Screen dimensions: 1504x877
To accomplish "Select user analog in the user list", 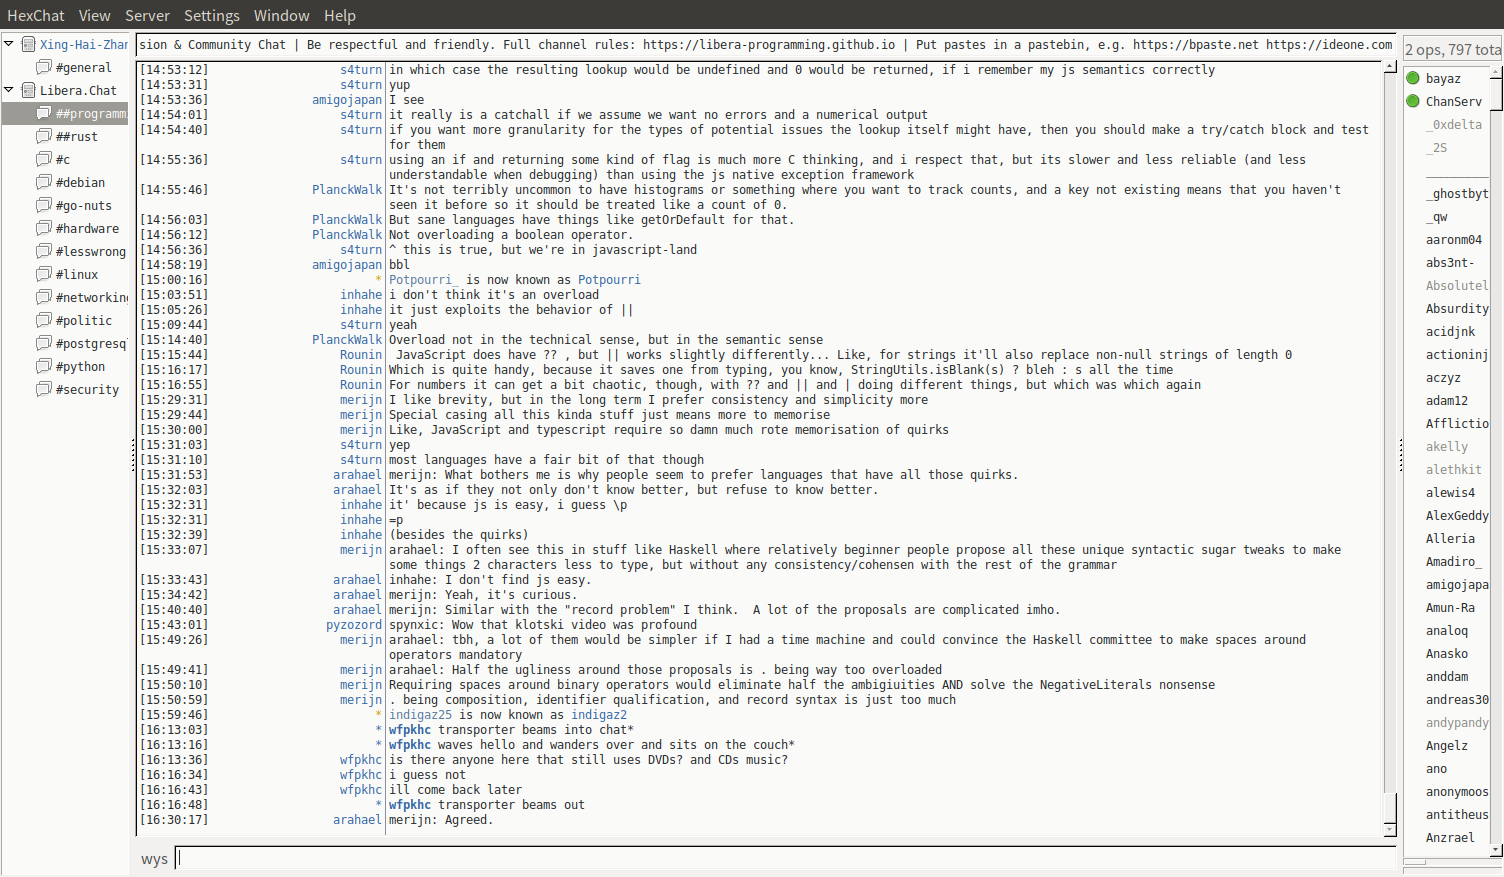I will [x=1447, y=630].
